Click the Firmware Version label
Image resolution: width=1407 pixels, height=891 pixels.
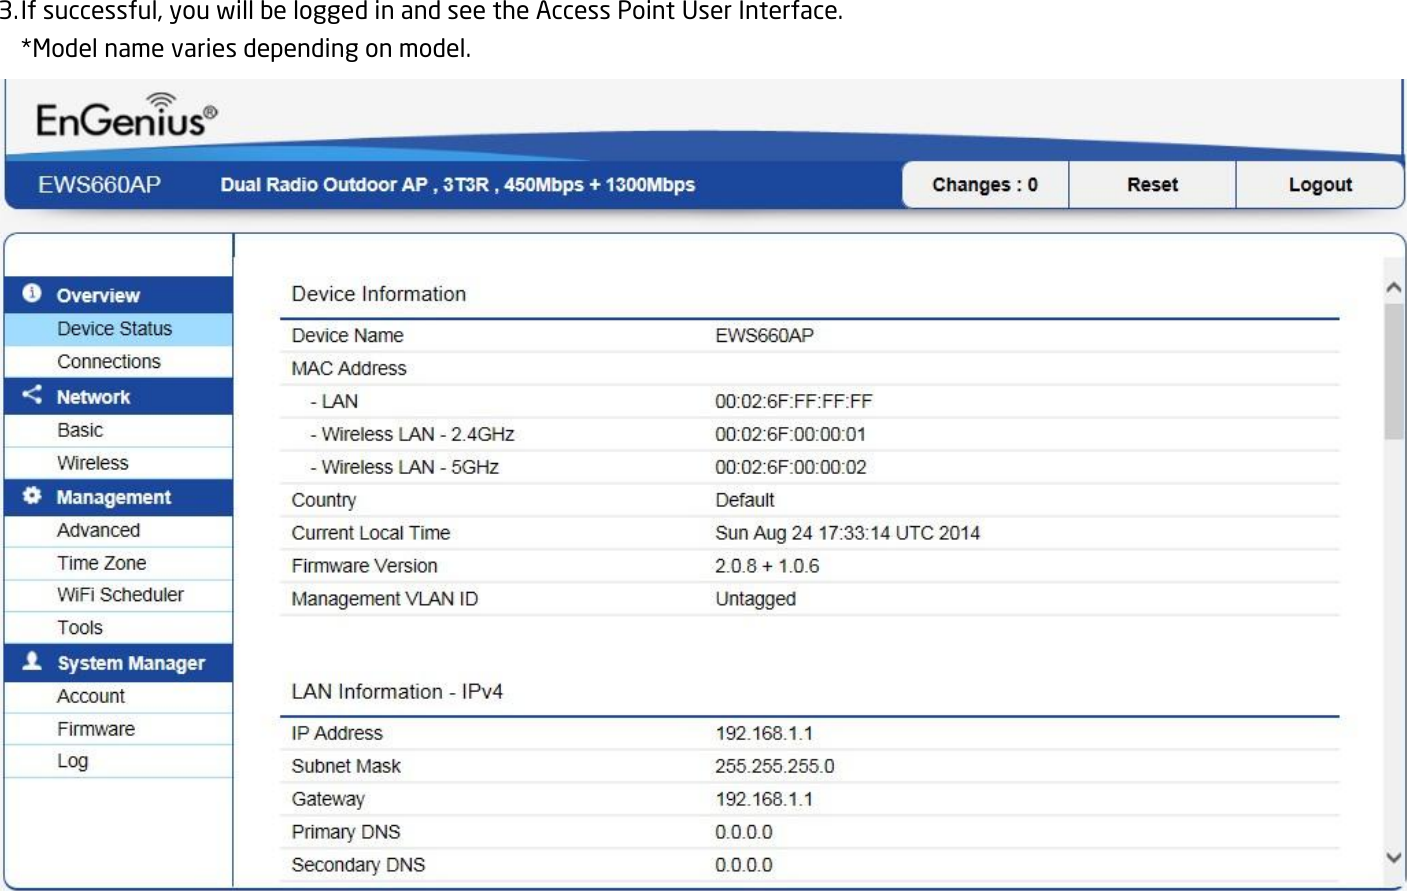click(x=364, y=566)
